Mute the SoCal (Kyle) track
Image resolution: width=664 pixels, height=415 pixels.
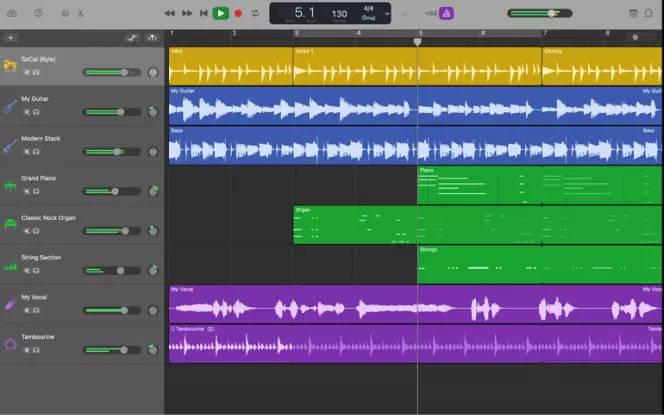tap(27, 72)
